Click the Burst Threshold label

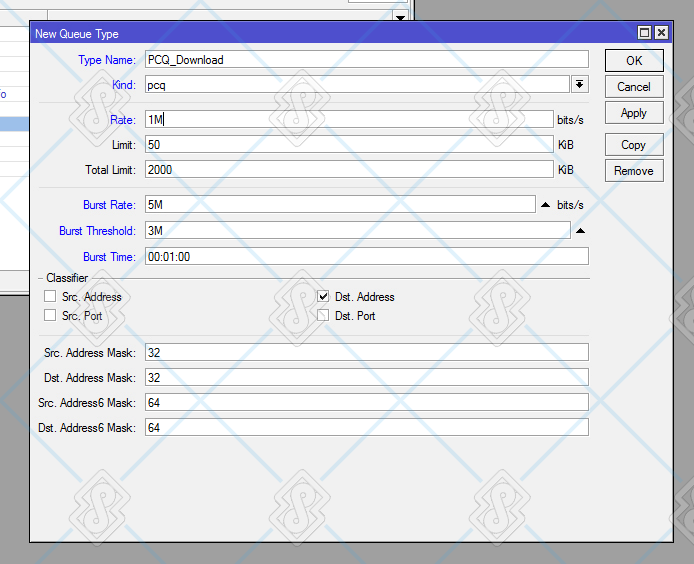pyautogui.click(x=97, y=231)
